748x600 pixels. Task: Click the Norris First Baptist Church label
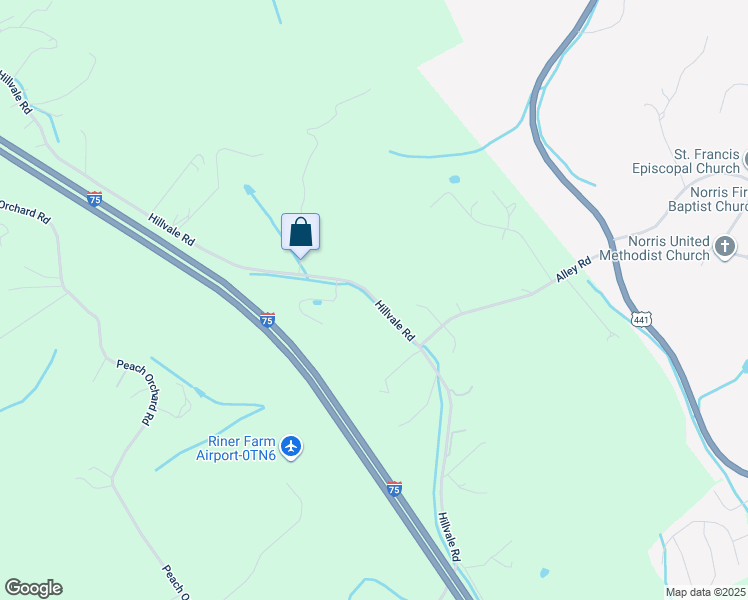point(708,199)
